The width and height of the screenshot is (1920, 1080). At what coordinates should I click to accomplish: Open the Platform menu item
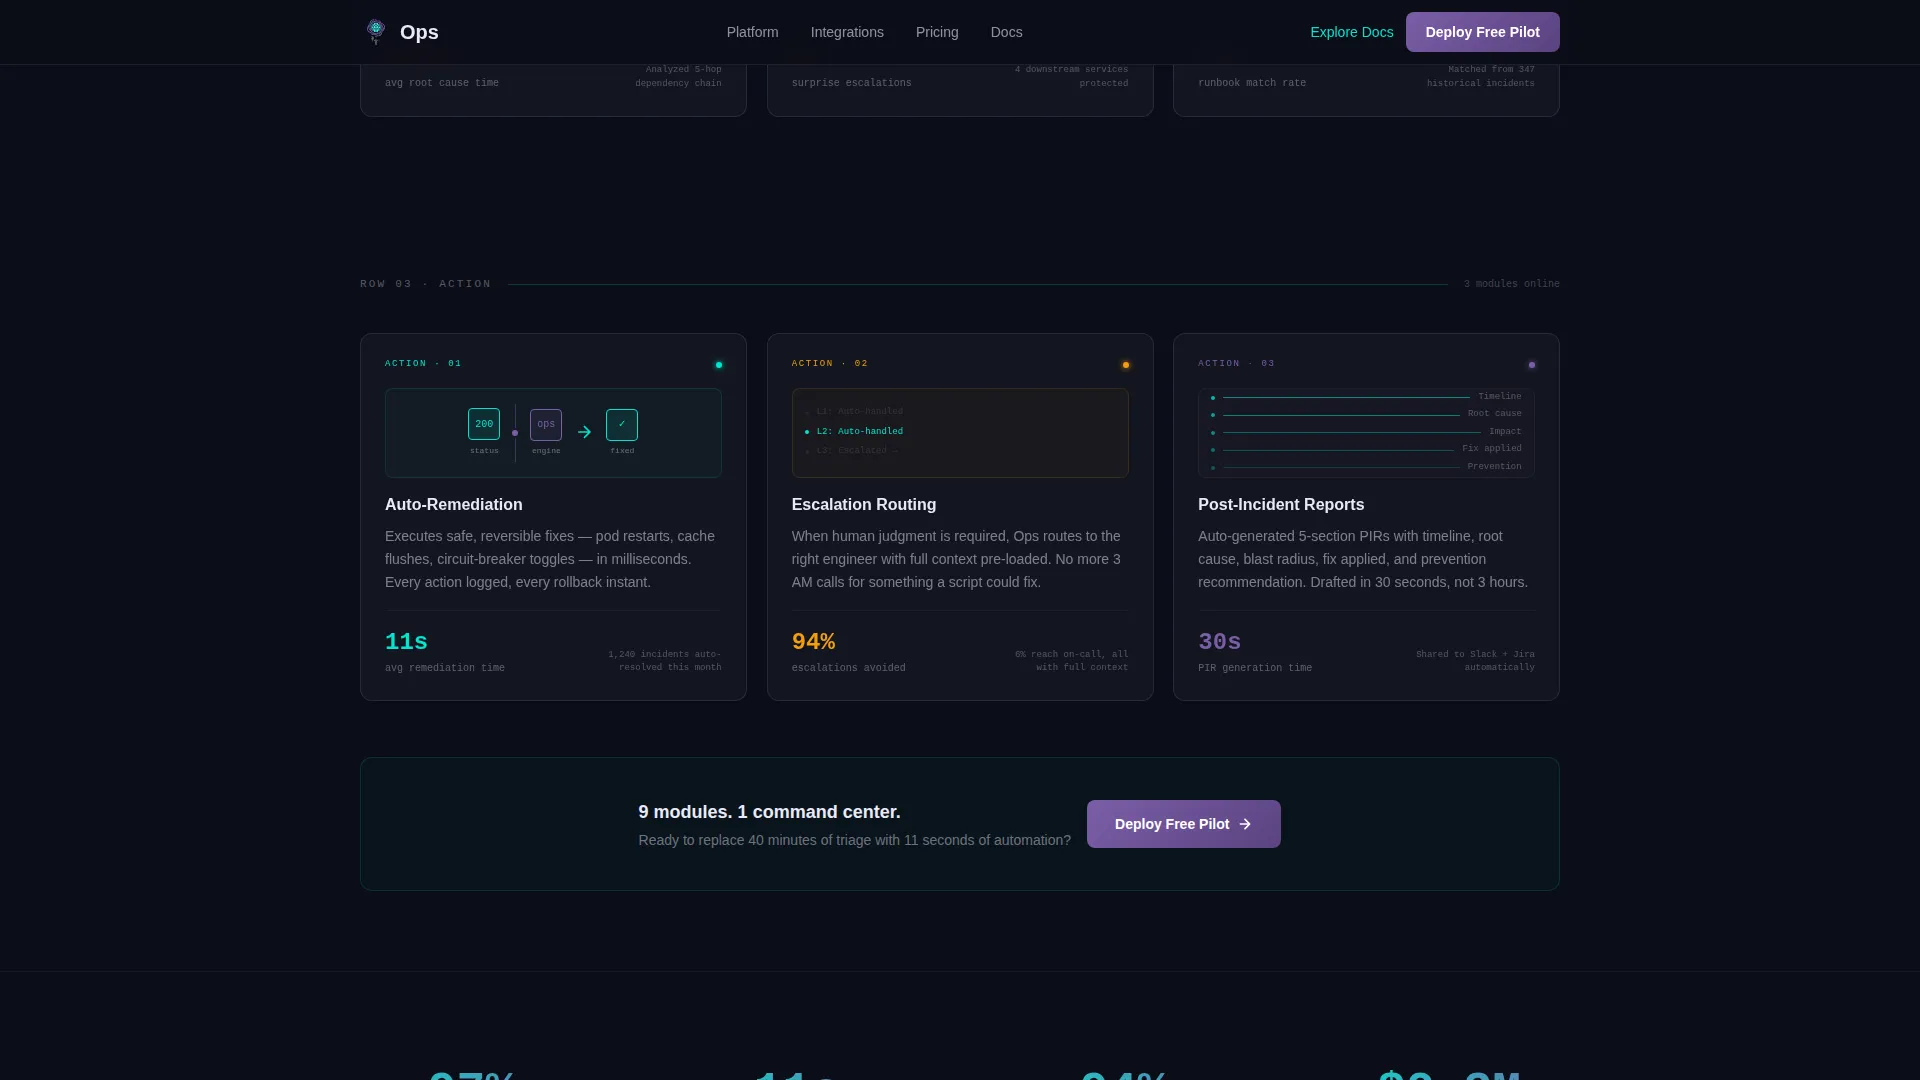(x=752, y=32)
